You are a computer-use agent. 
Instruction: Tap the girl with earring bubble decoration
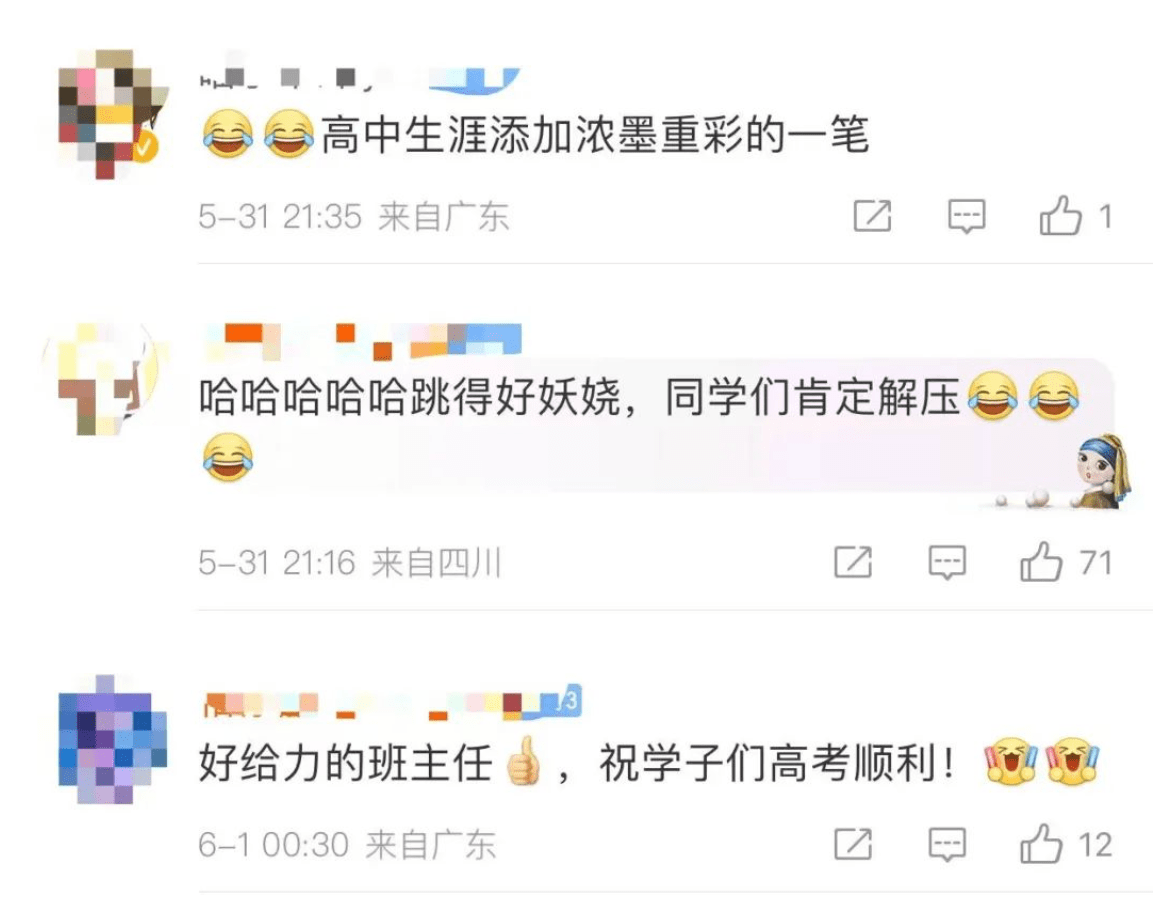[x=1102, y=472]
